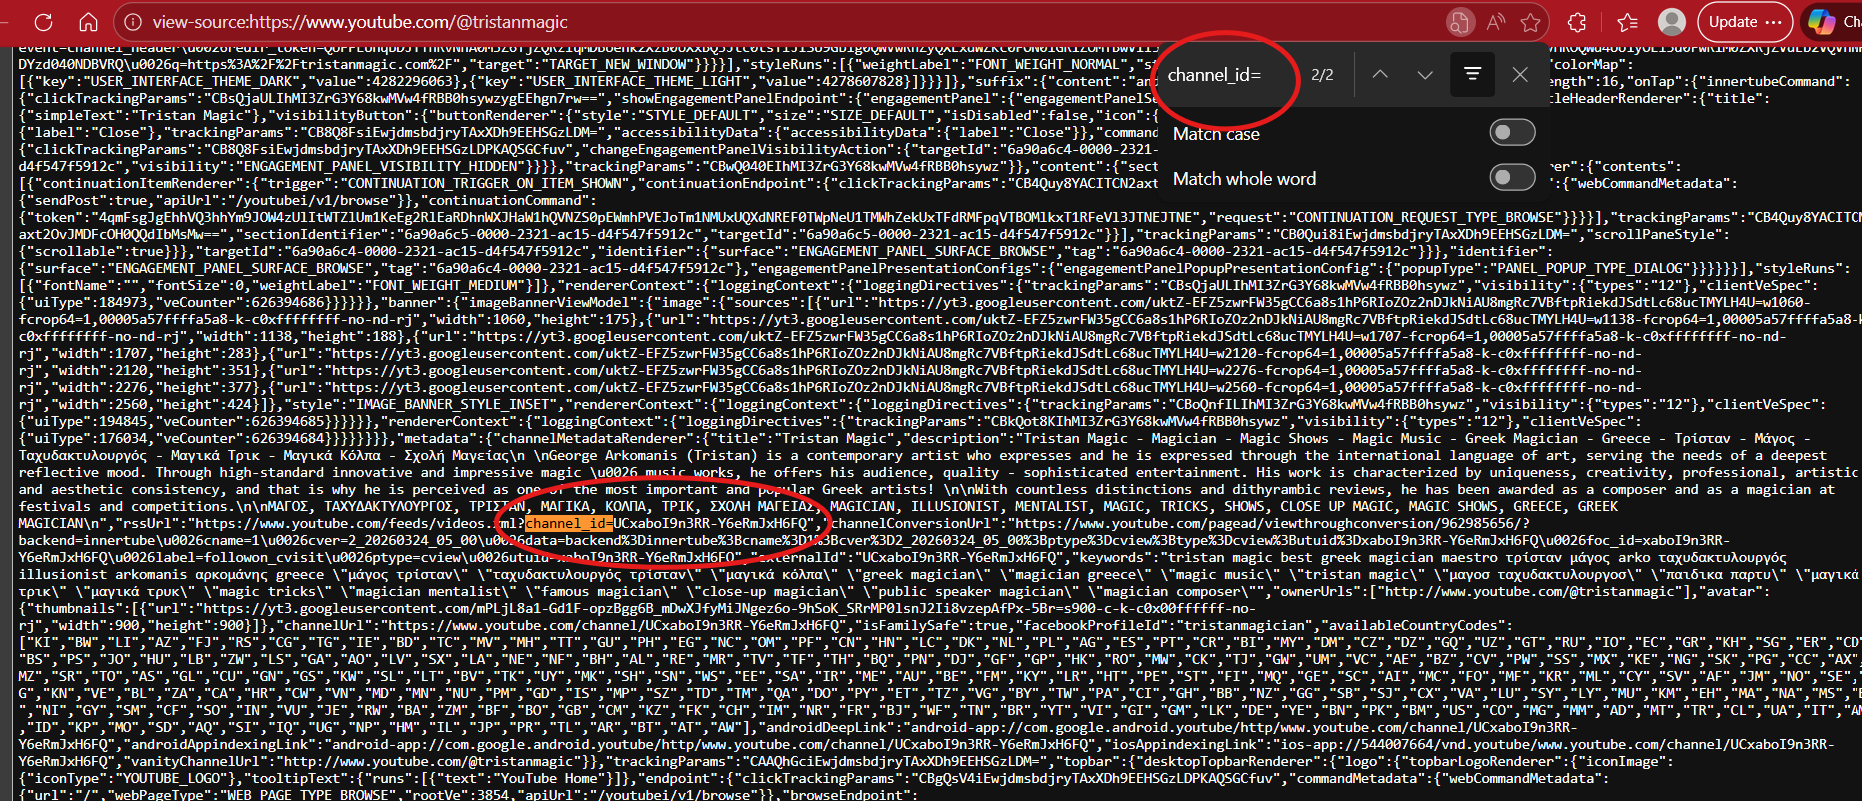This screenshot has width=1862, height=801.
Task: Open the Extensions puzzle icon
Action: (x=1577, y=22)
